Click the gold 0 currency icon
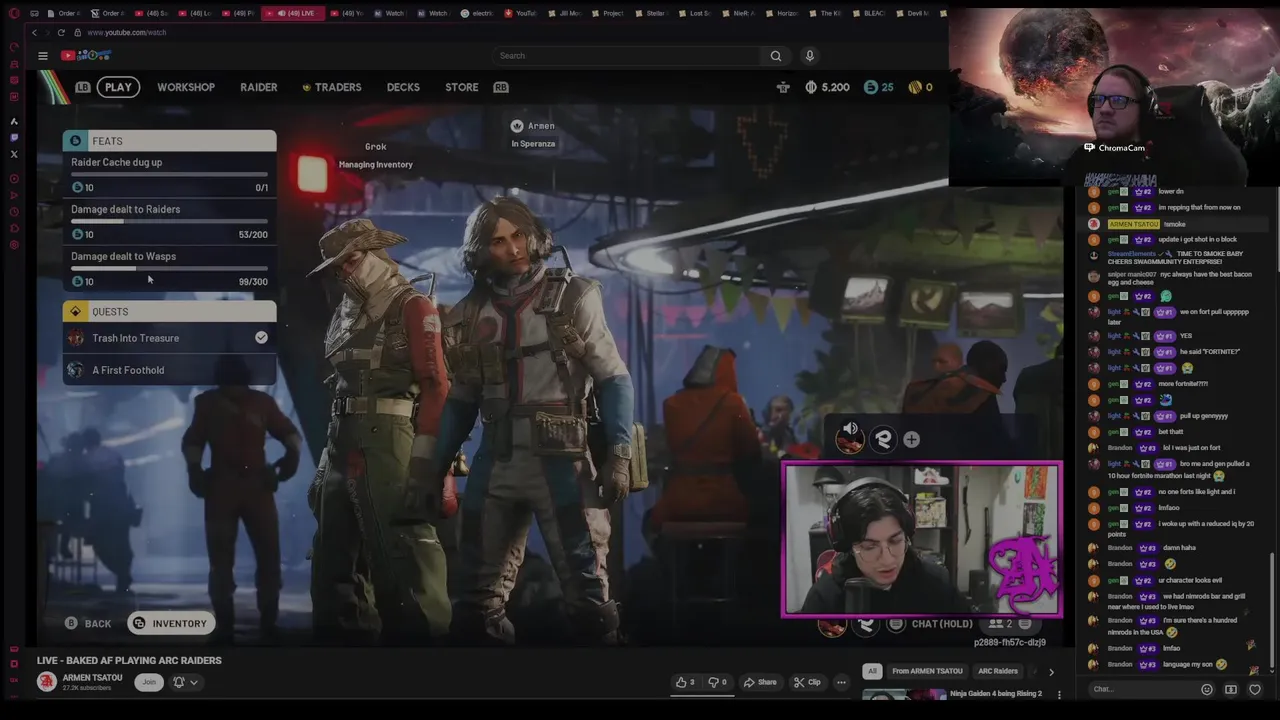The image size is (1280, 720). pyautogui.click(x=914, y=87)
